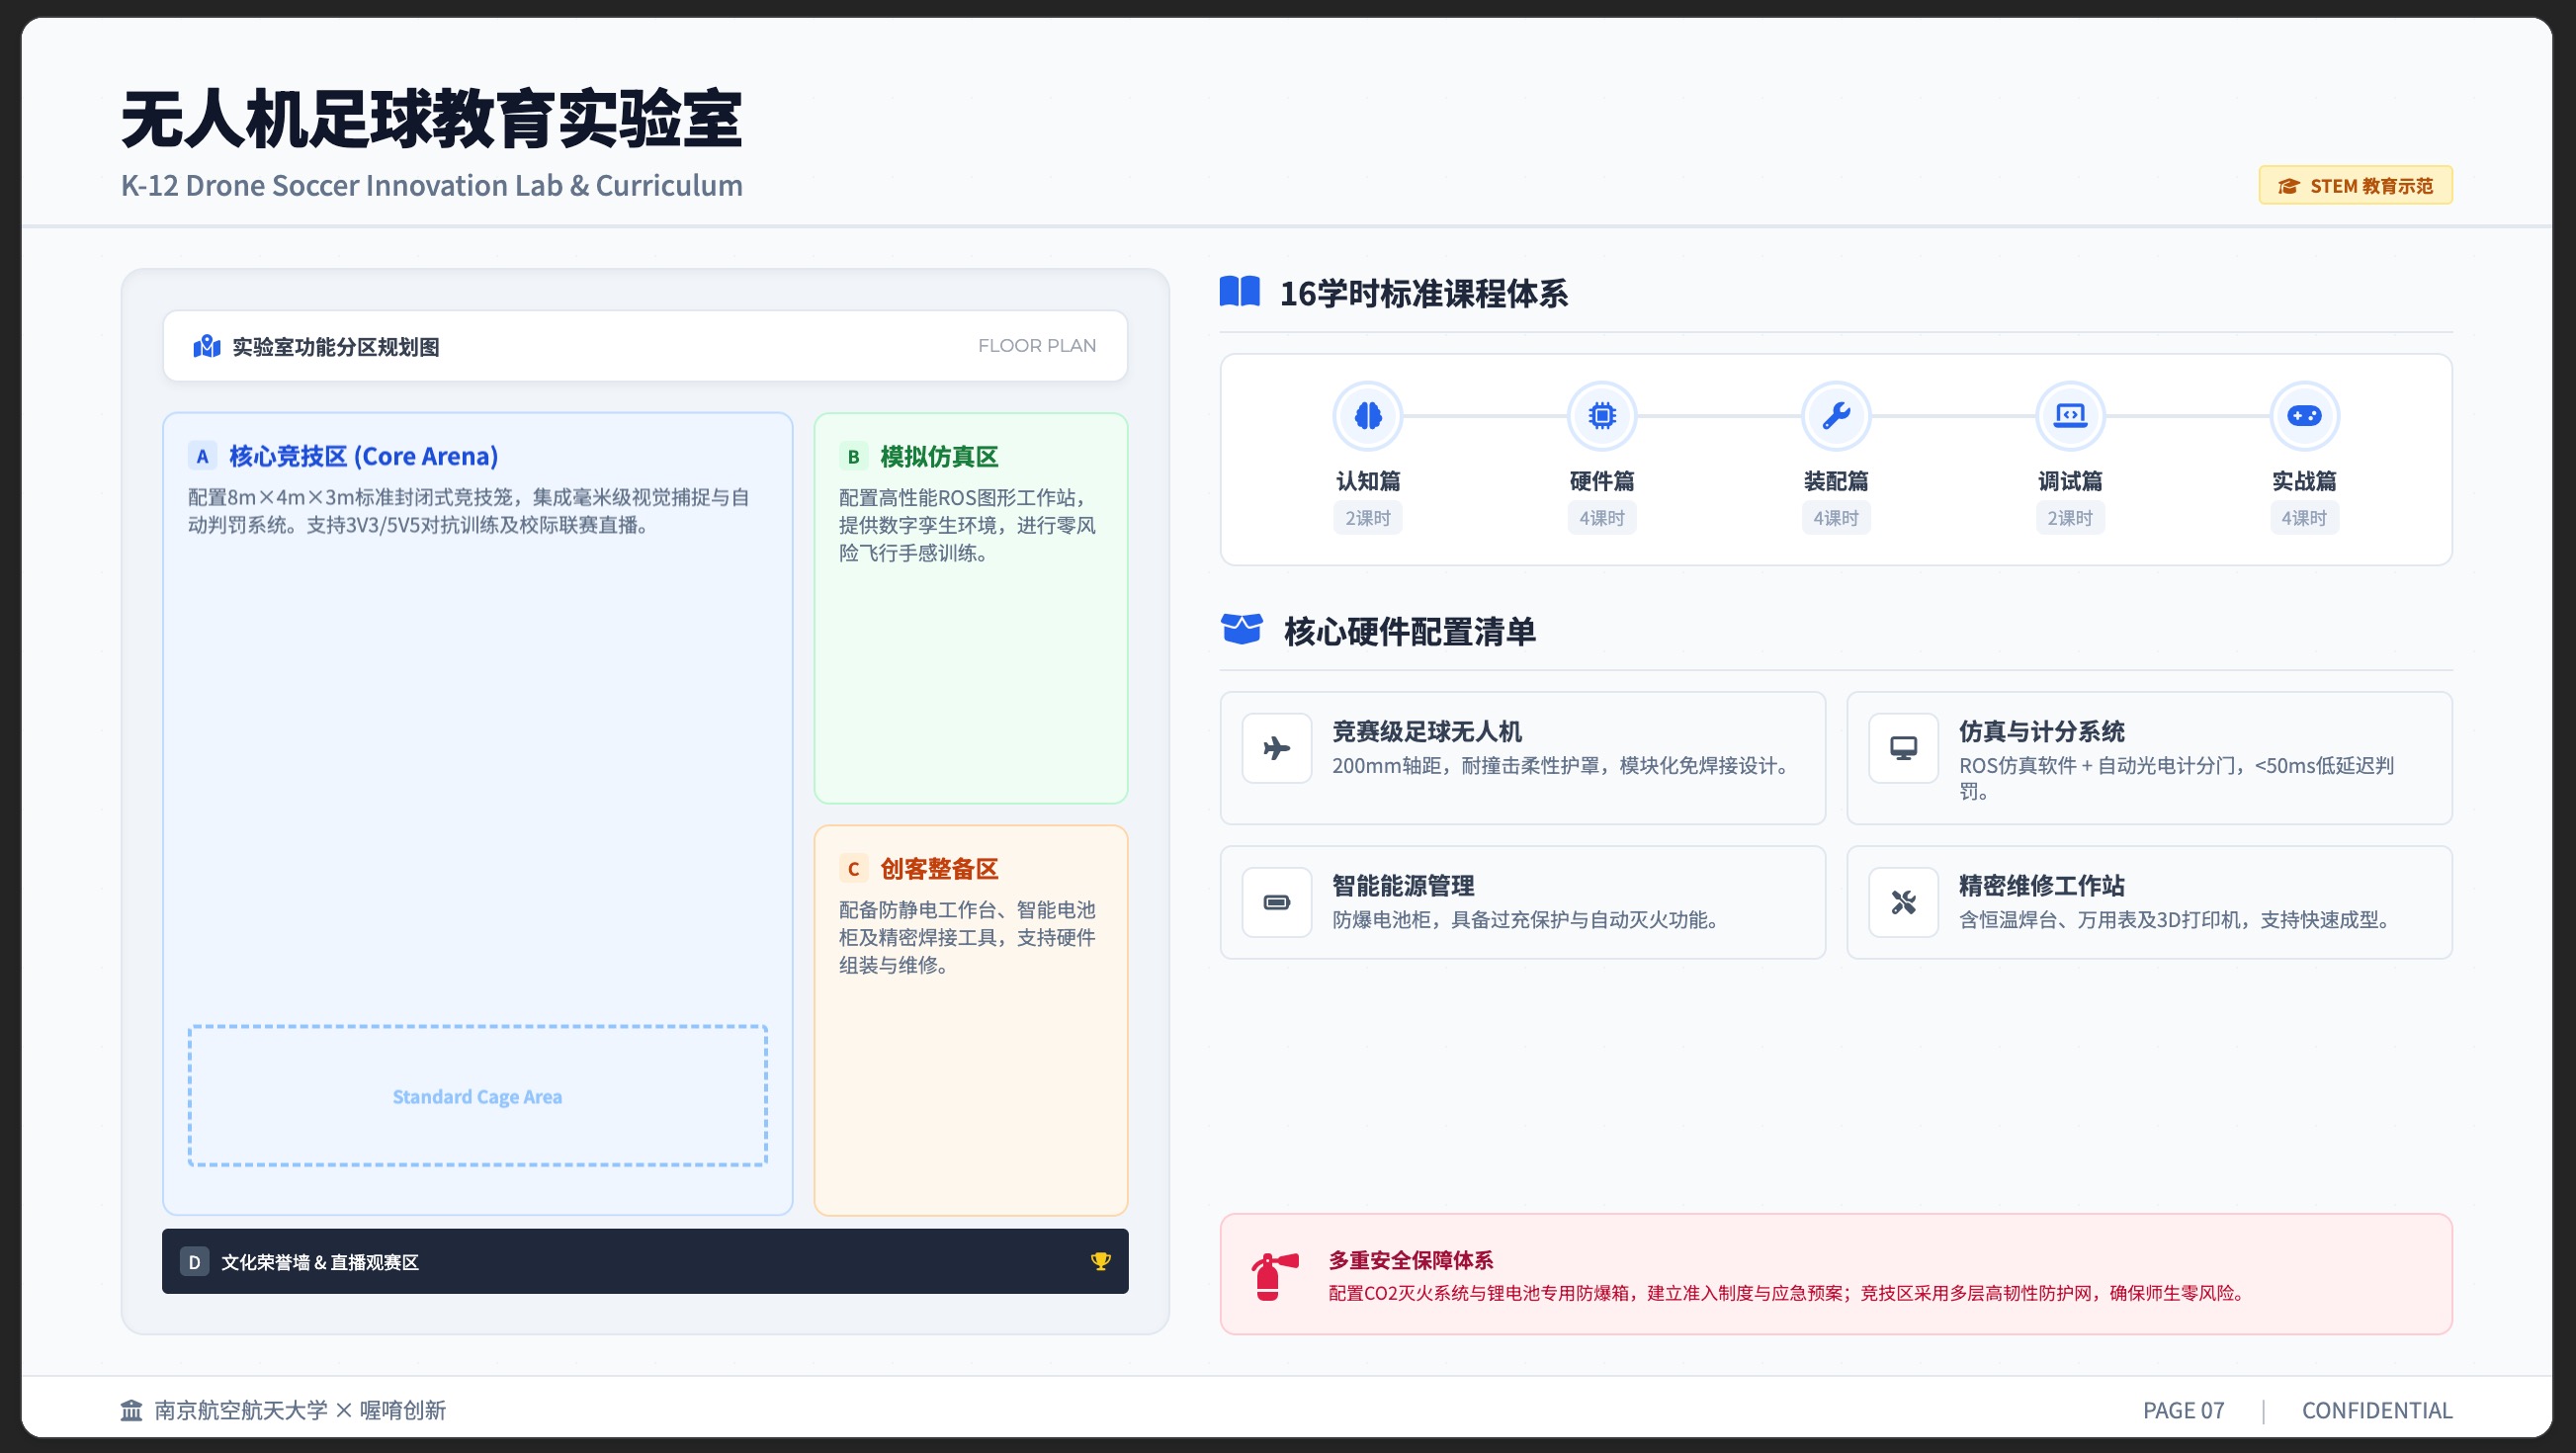The width and height of the screenshot is (2576, 1453).
Task: Click the 核心硬件配置清单 heading
Action: pos(1410,631)
